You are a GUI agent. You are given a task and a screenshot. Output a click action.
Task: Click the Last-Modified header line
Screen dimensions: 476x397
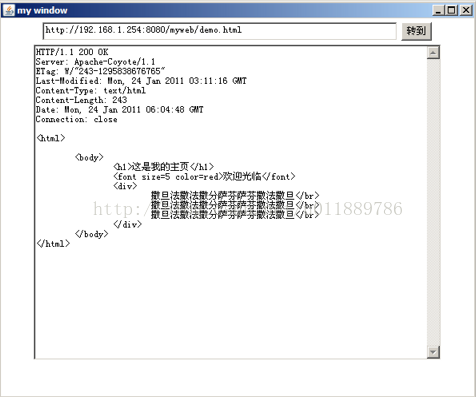[141, 81]
